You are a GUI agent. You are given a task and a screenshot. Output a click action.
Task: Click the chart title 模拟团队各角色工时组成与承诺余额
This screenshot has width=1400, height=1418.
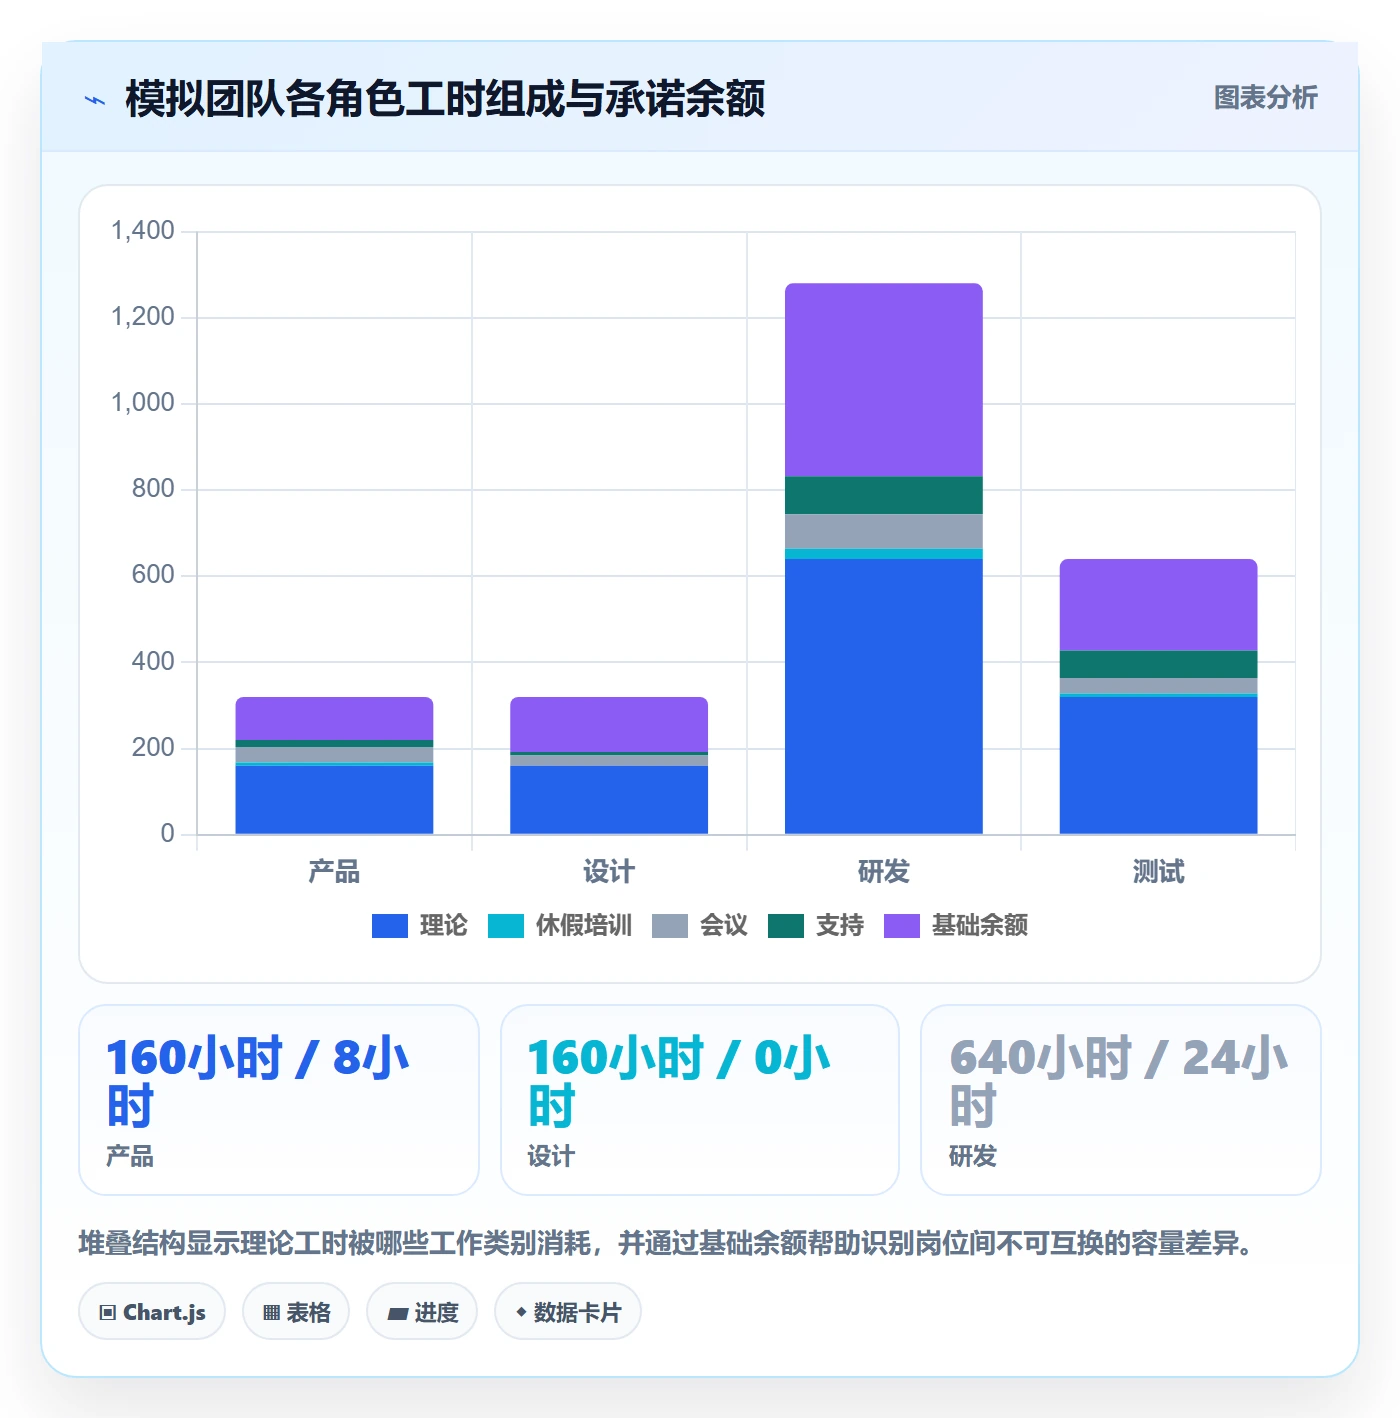445,99
